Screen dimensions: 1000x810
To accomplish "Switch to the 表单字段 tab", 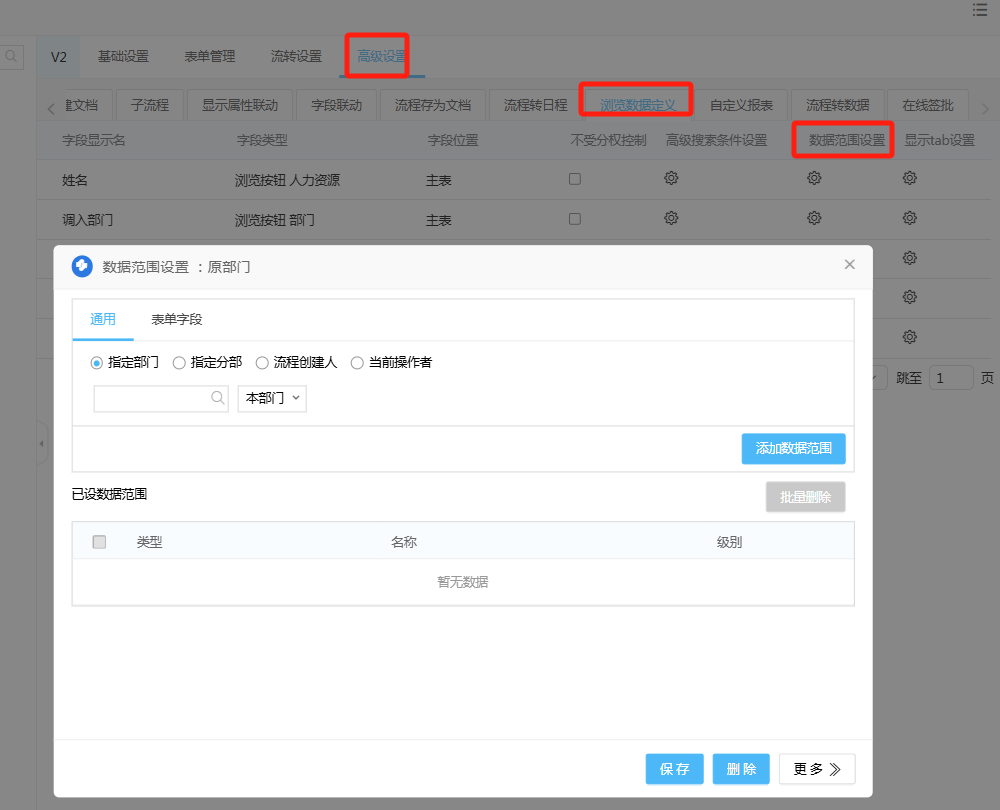I will click(x=177, y=320).
